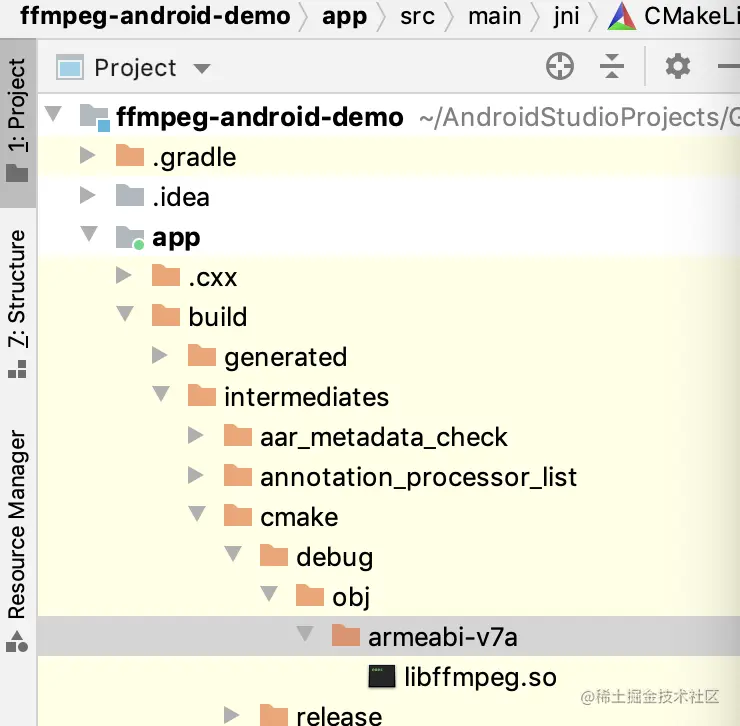Click the cmake folder icon
The image size is (740, 726).
237,515
